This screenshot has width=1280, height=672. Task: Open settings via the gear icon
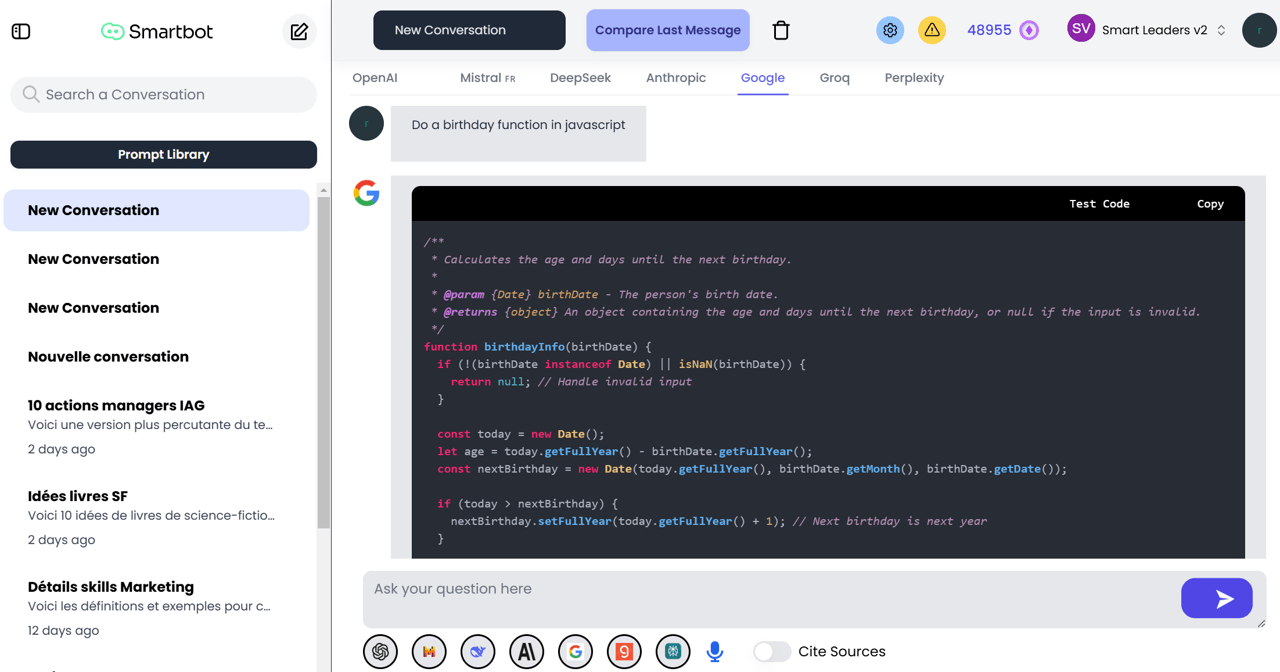pyautogui.click(x=889, y=30)
